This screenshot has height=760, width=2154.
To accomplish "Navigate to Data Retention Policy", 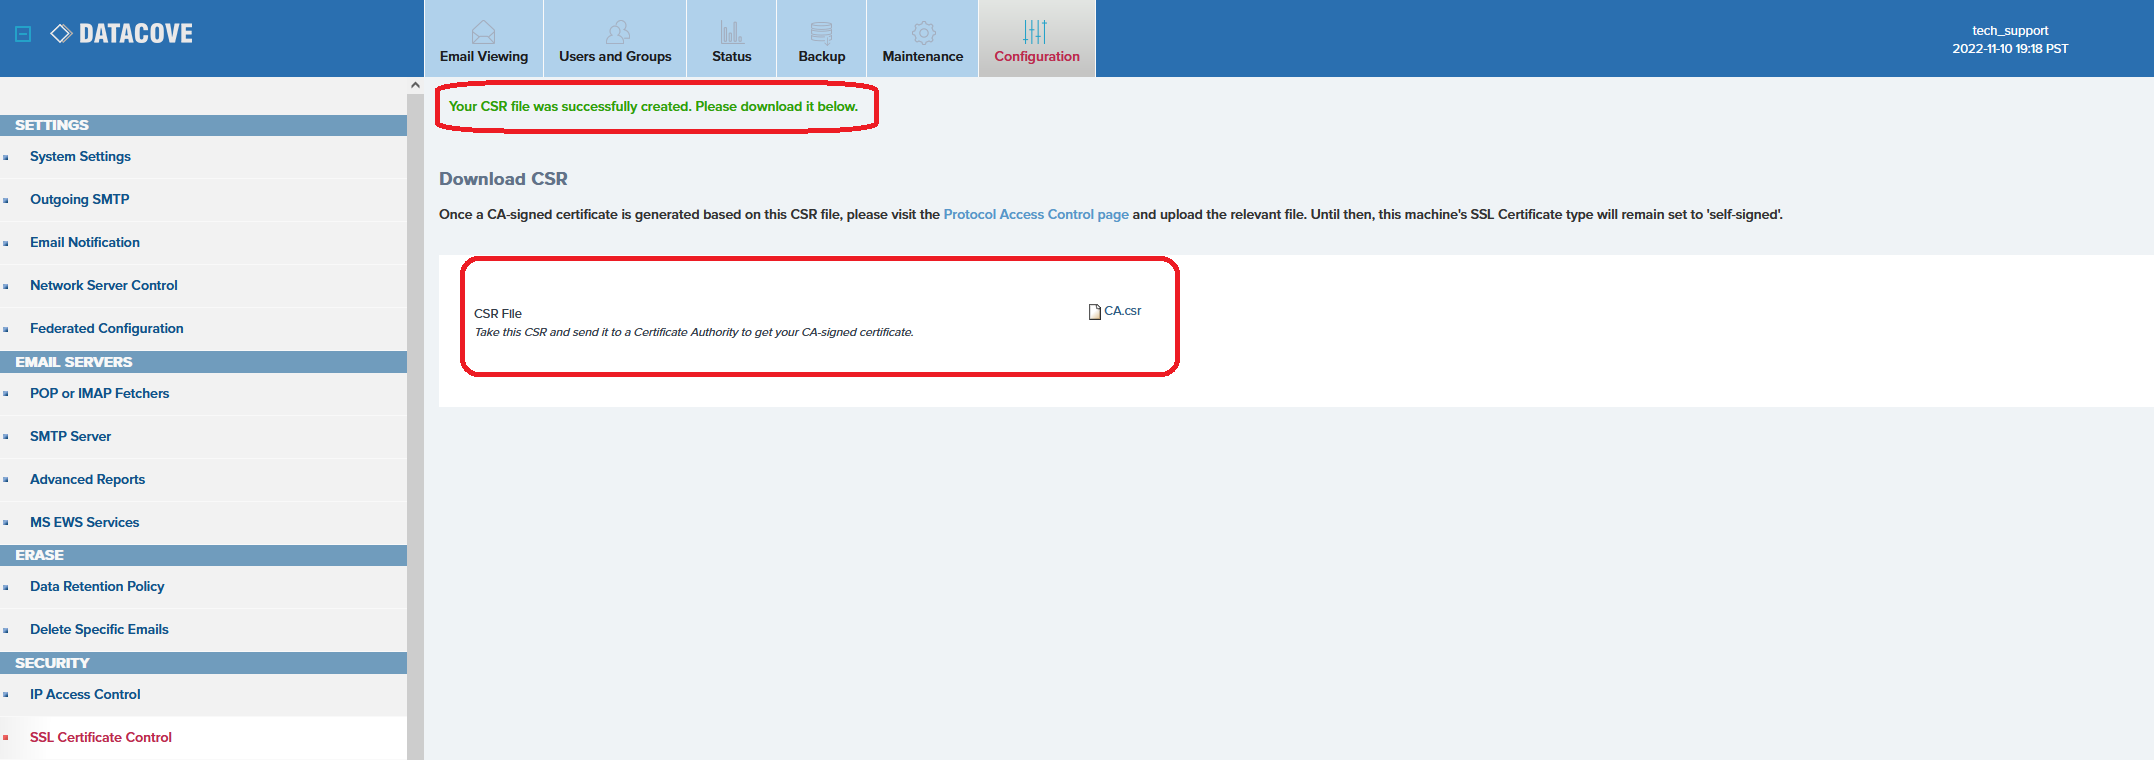I will 97,586.
